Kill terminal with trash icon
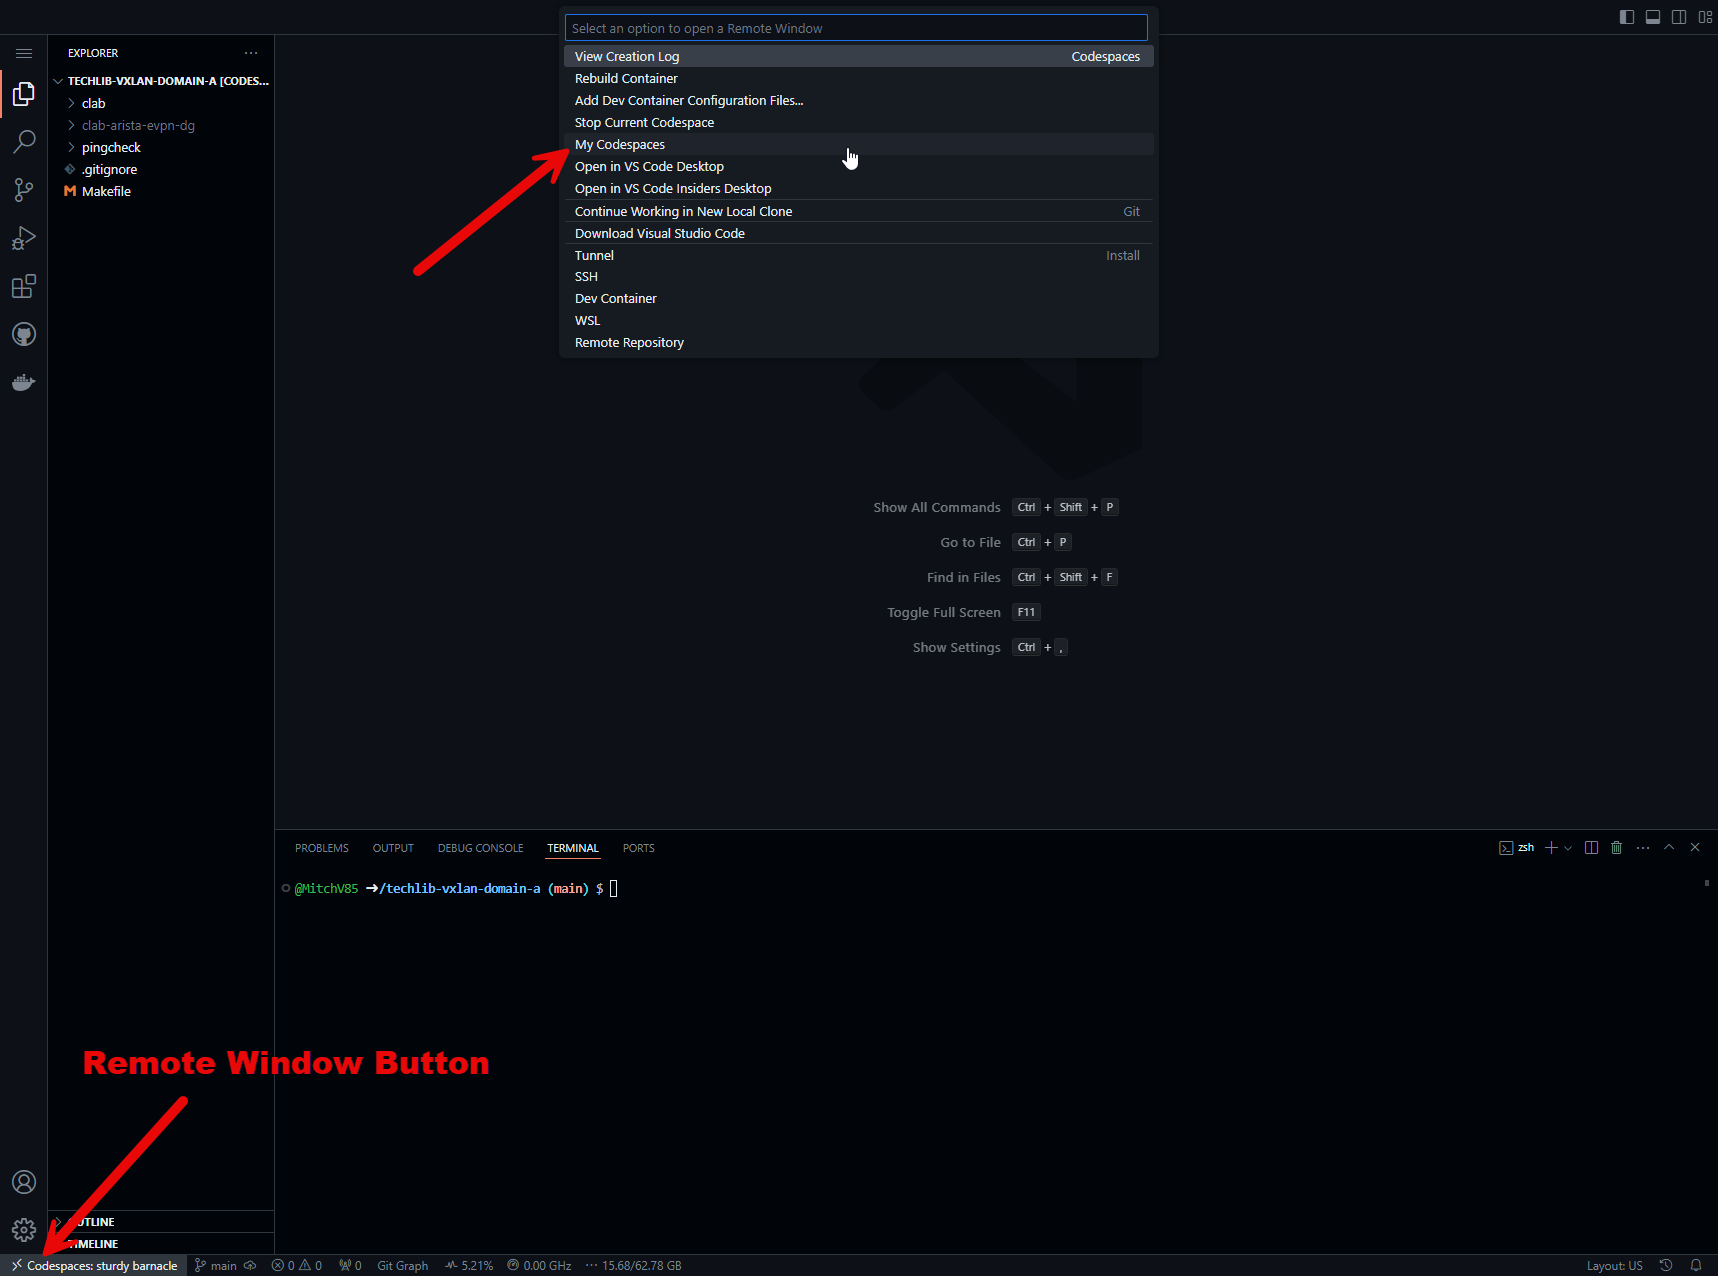 pyautogui.click(x=1617, y=848)
